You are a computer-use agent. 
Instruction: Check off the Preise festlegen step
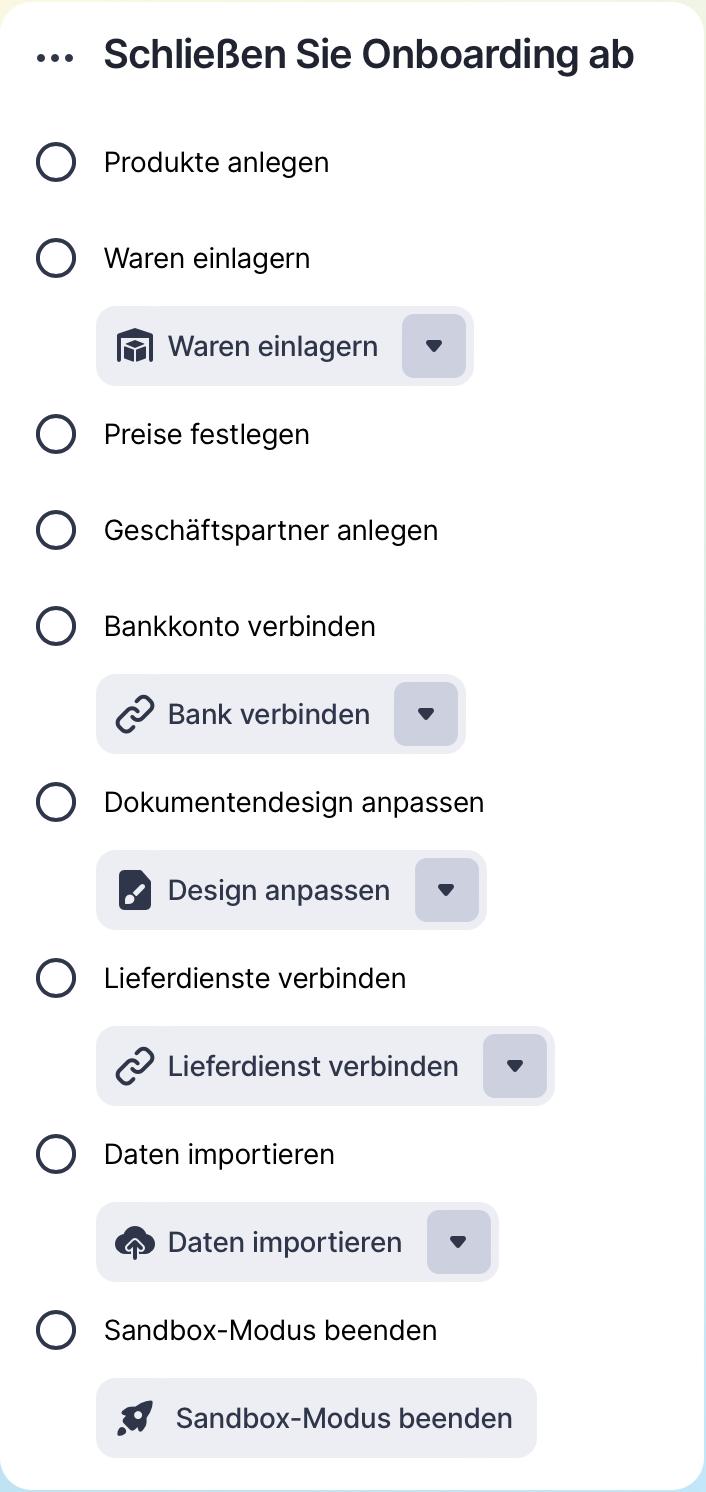56,435
